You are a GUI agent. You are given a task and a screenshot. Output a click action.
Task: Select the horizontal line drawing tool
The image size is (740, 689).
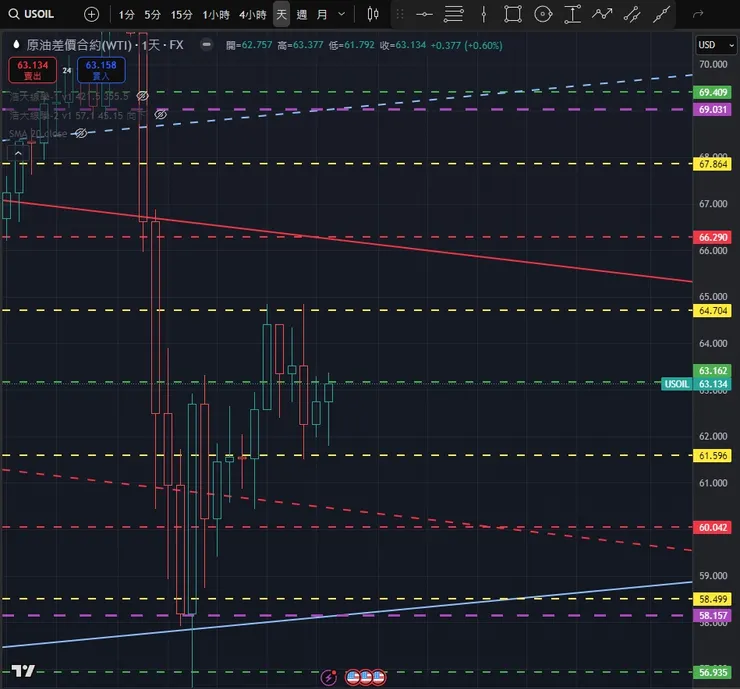424,15
